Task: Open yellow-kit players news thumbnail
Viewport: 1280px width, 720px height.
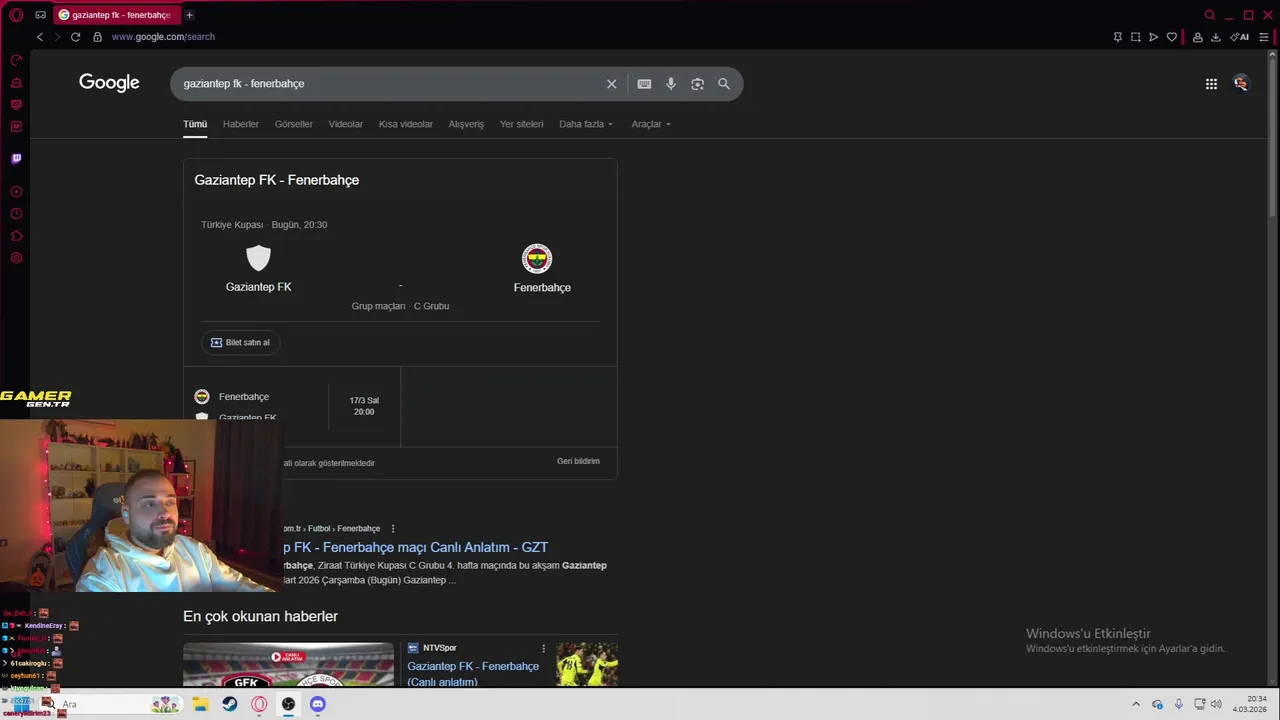Action: tap(587, 665)
